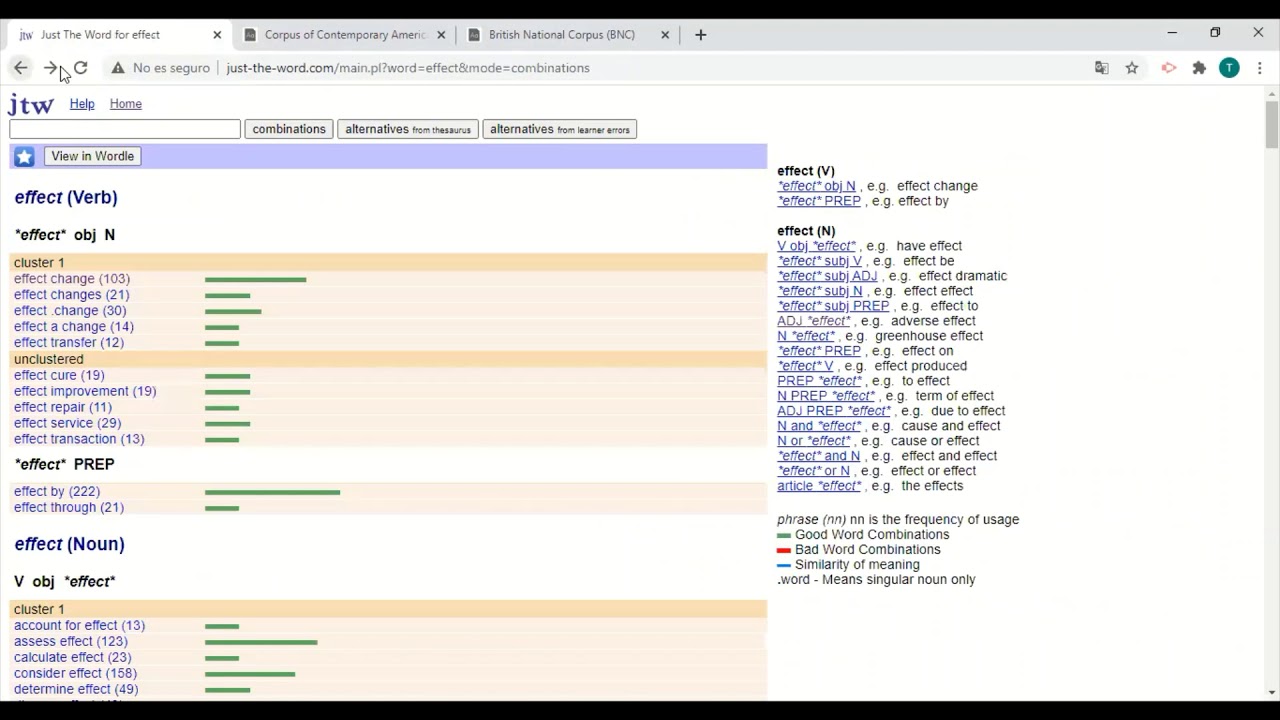Open assess effect (123) link
This screenshot has height=720, width=1280.
(x=71, y=642)
